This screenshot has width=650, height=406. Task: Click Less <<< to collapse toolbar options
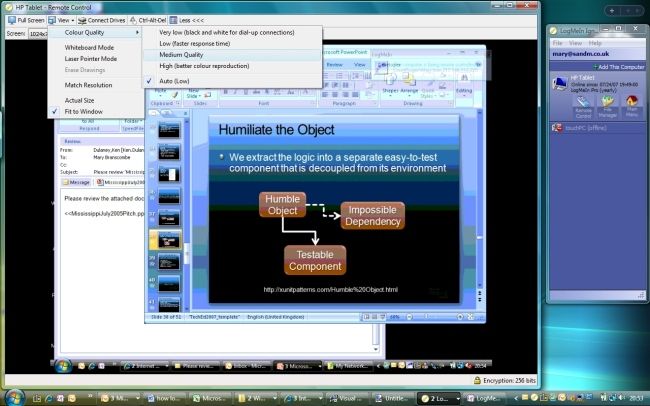(x=187, y=20)
